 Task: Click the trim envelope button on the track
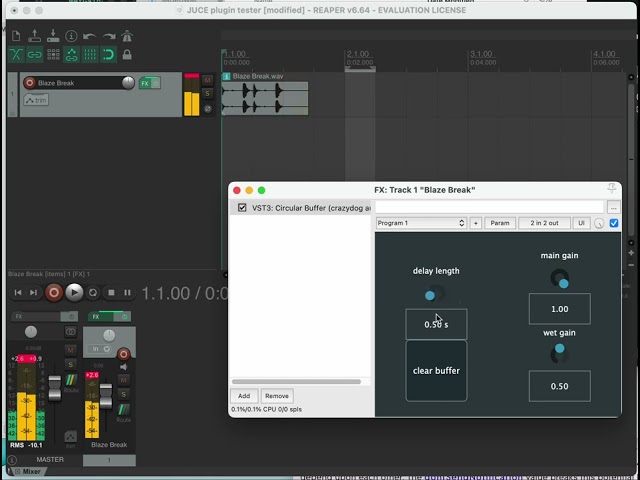(36, 100)
